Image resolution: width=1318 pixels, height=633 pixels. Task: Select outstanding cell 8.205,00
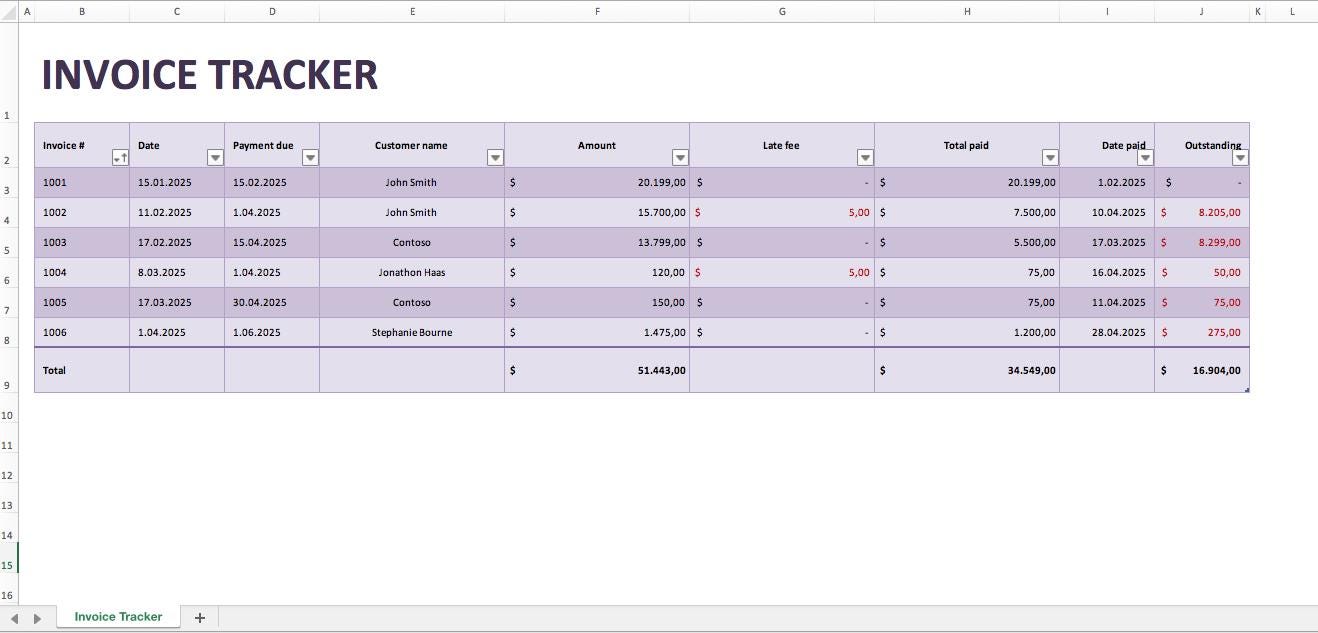tap(1202, 213)
